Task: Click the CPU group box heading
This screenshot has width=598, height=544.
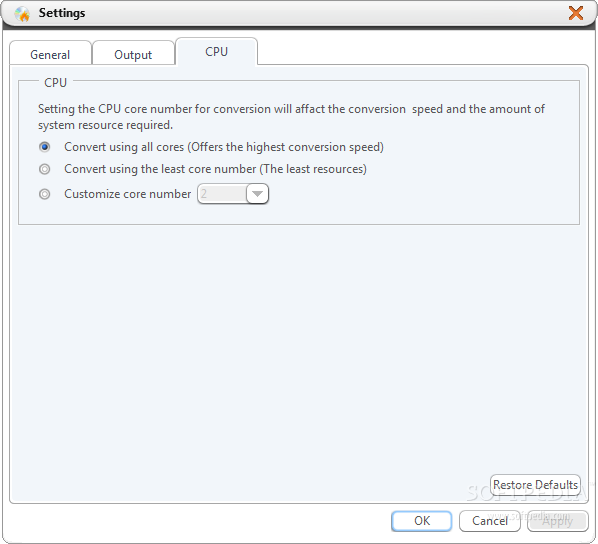Action: 56,83
